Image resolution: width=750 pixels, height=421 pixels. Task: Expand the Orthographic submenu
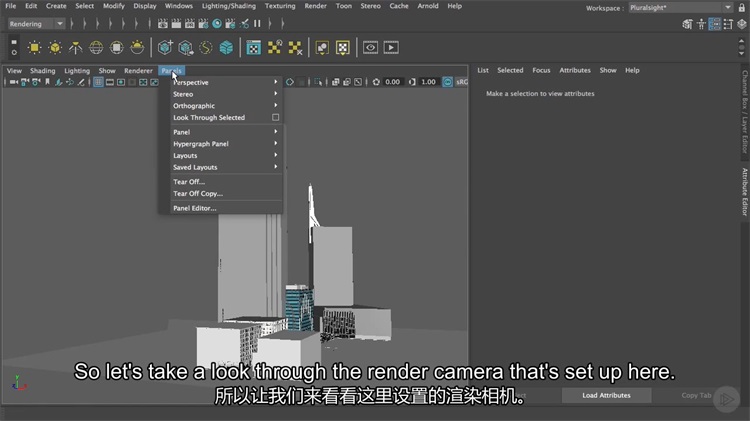tap(225, 106)
